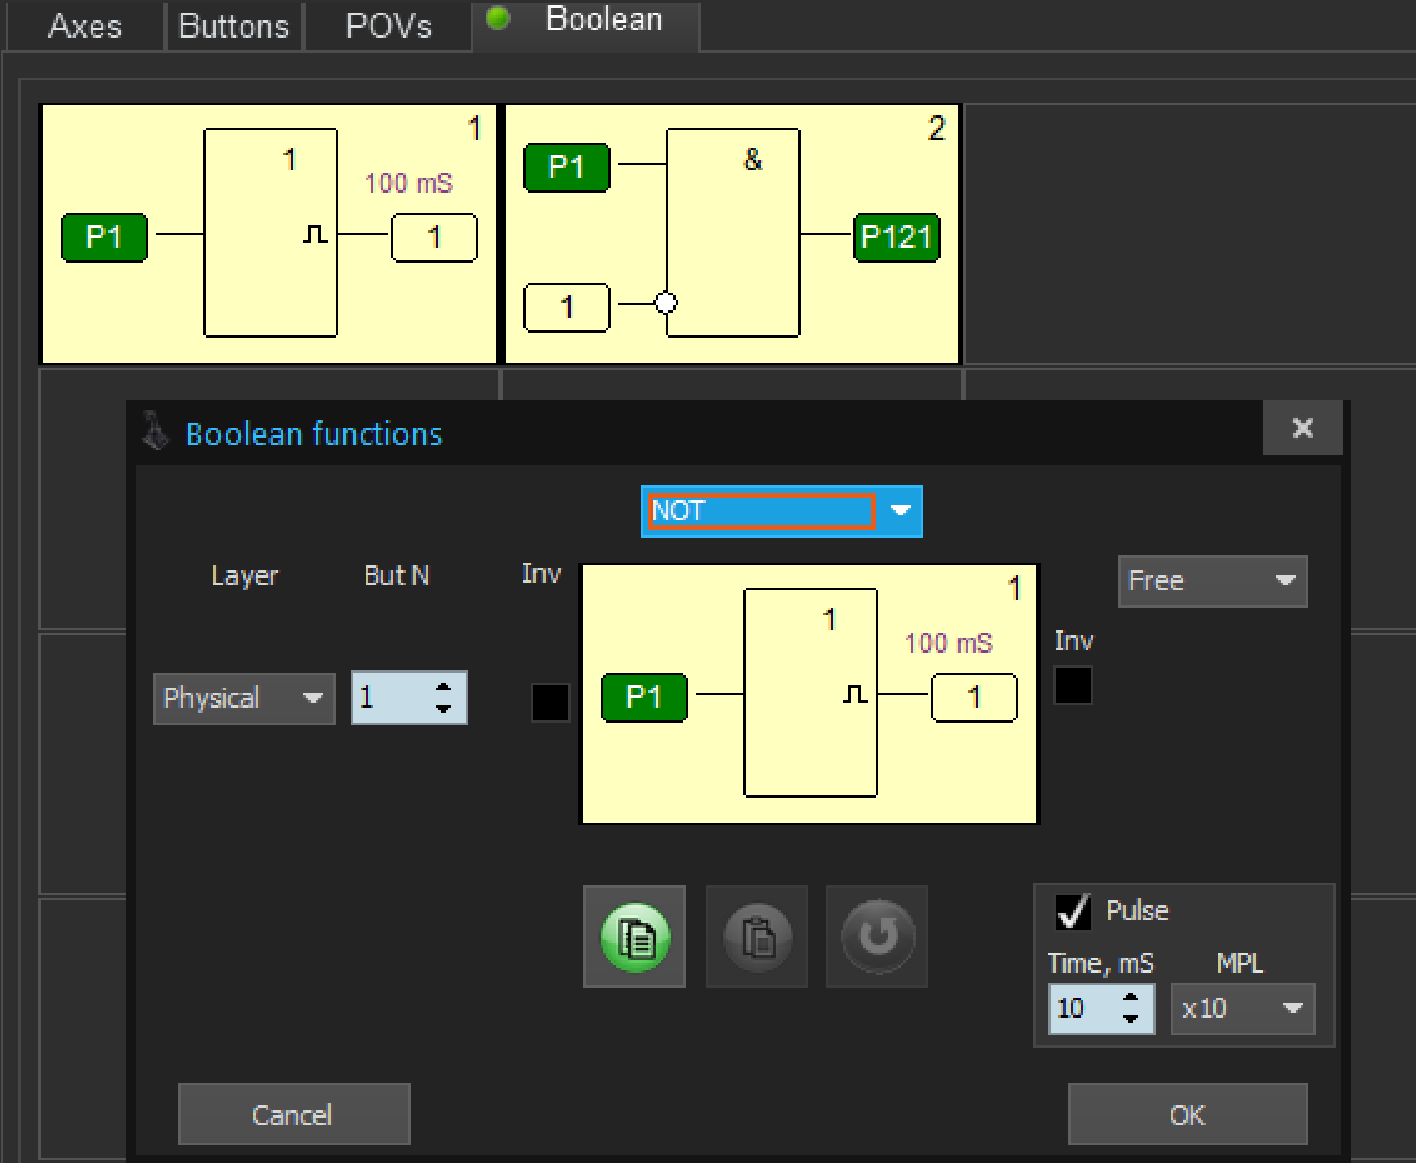Toggle the left Inv input checkbox

click(550, 702)
